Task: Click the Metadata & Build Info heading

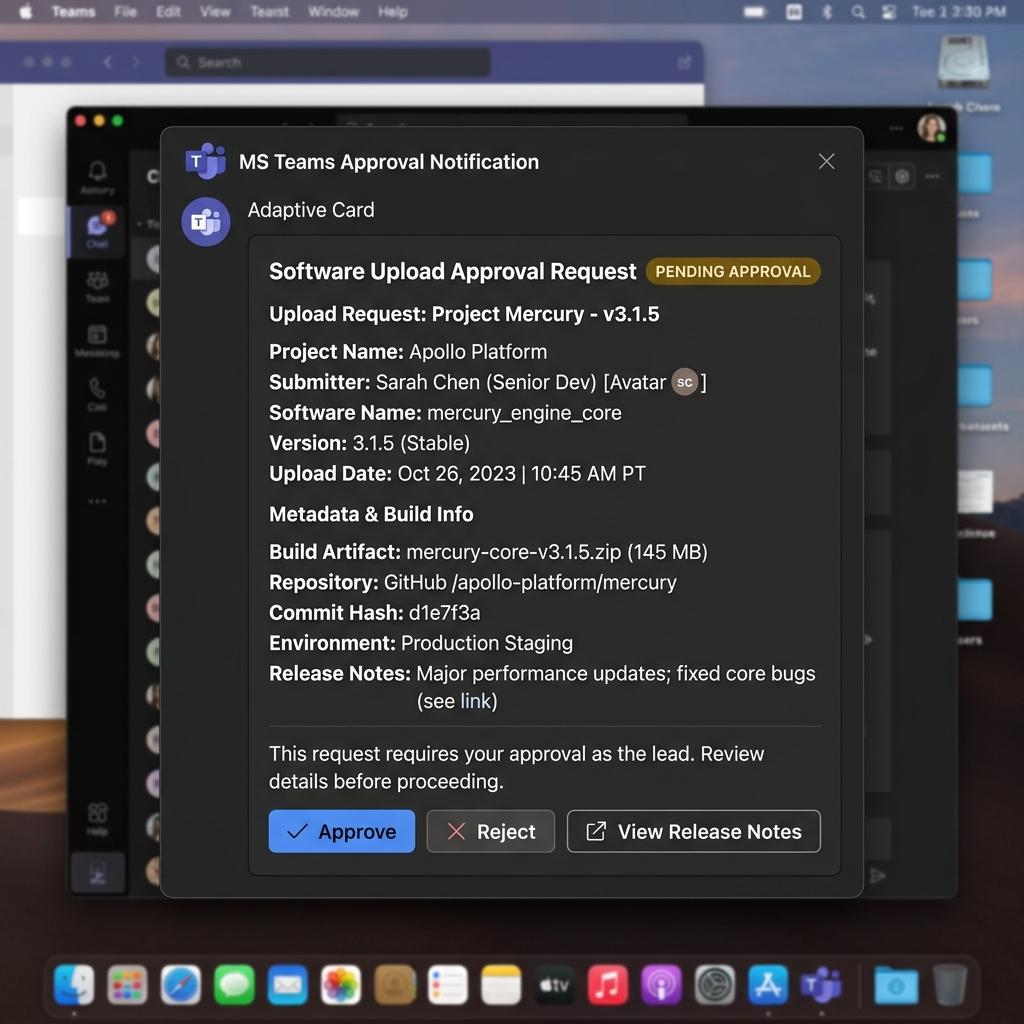Action: [371, 514]
